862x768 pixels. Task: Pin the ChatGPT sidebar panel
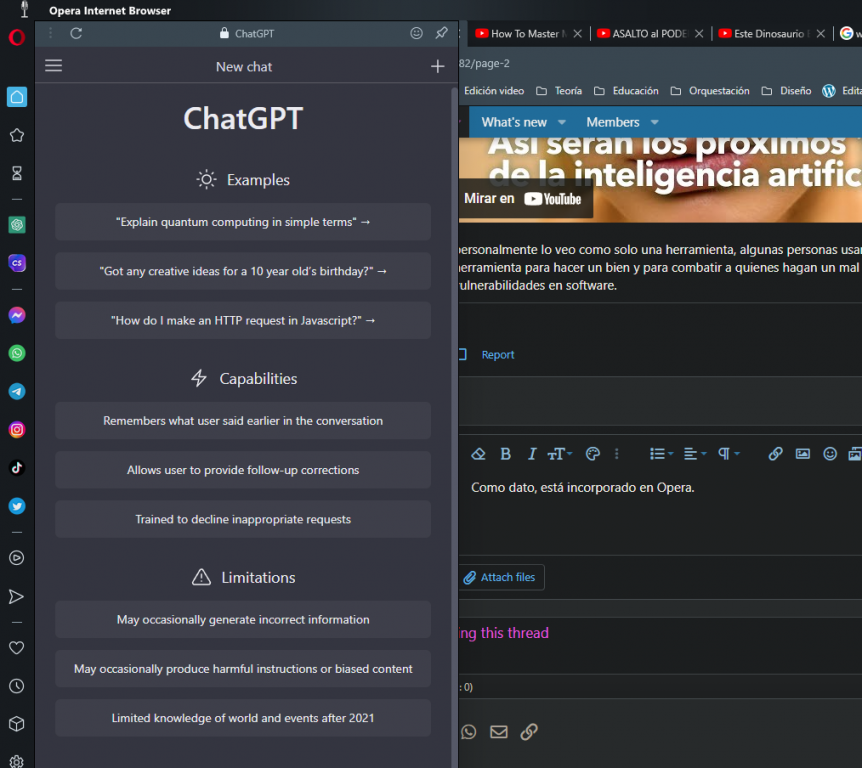pos(441,33)
